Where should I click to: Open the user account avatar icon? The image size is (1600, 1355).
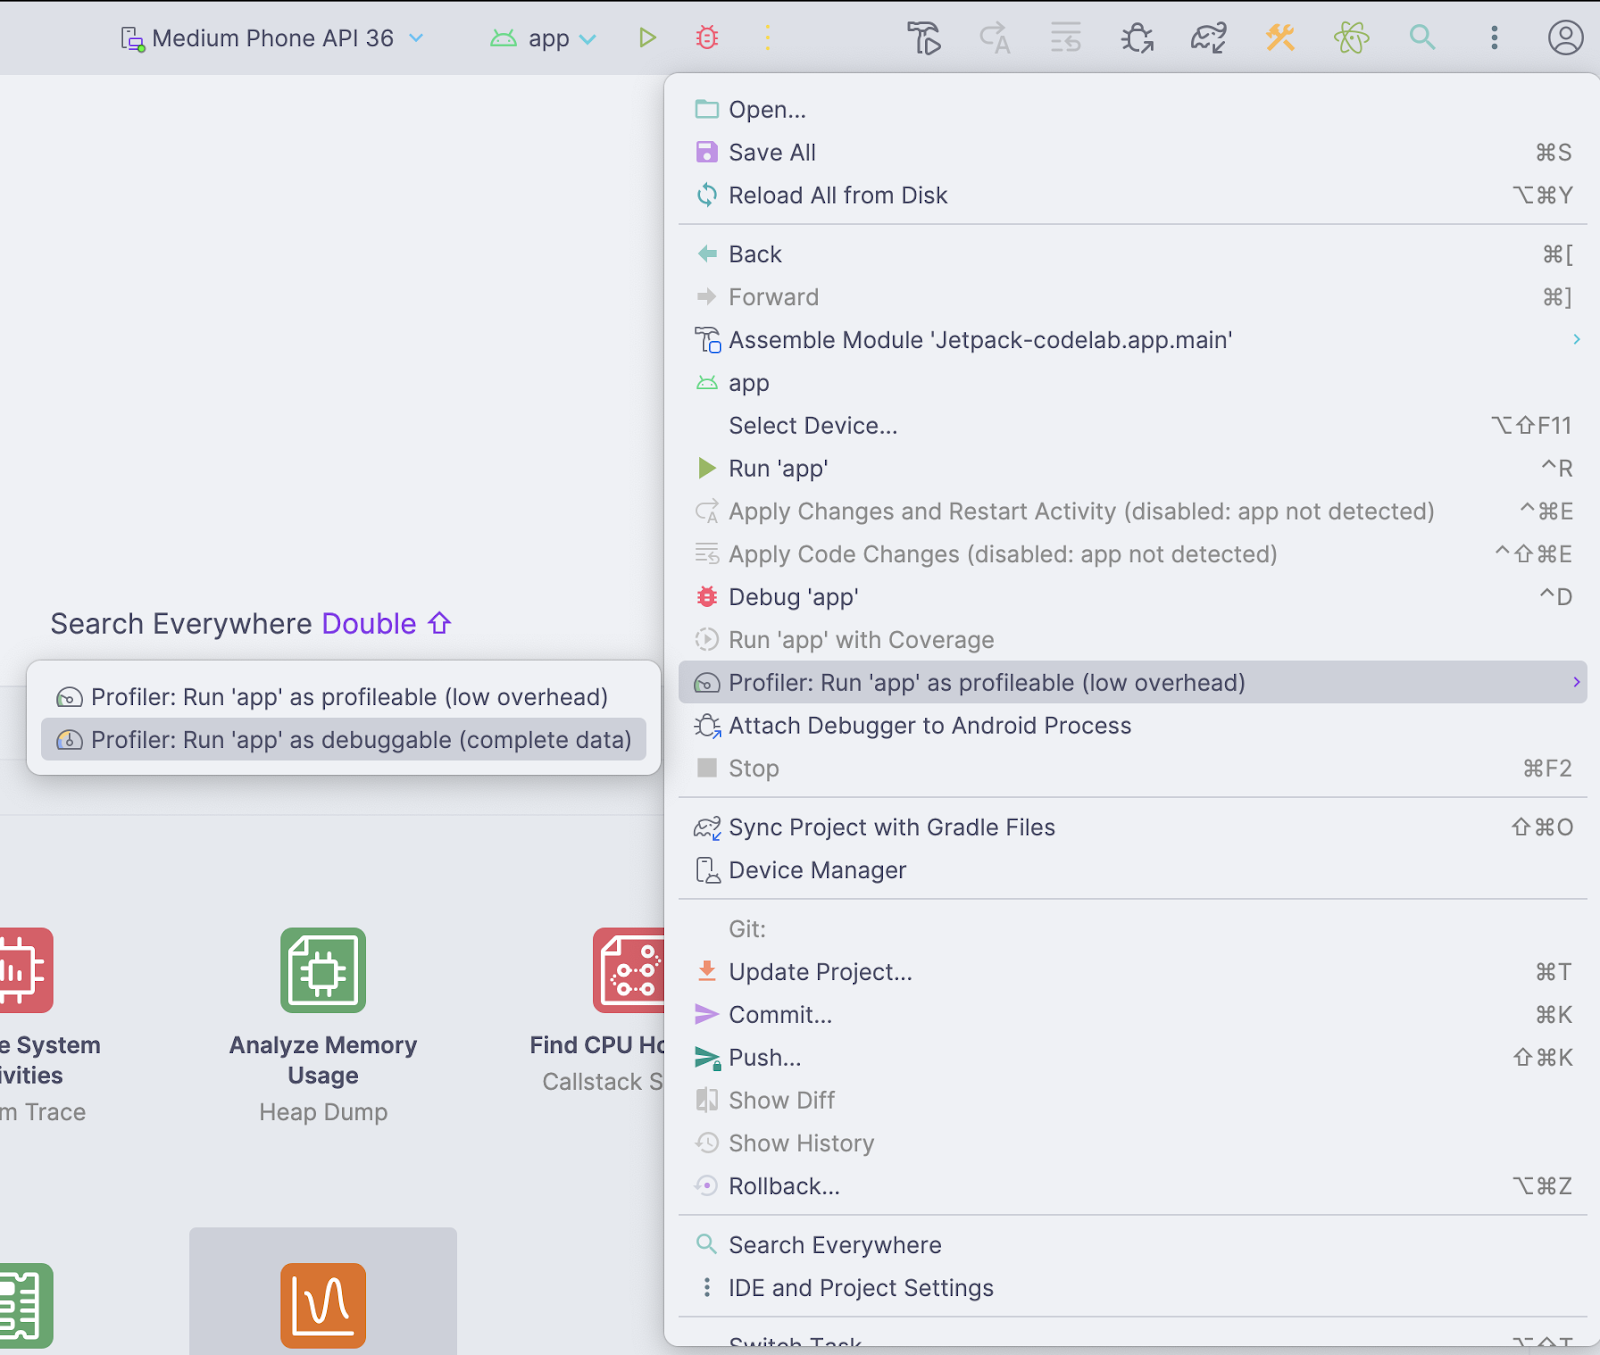[1564, 38]
